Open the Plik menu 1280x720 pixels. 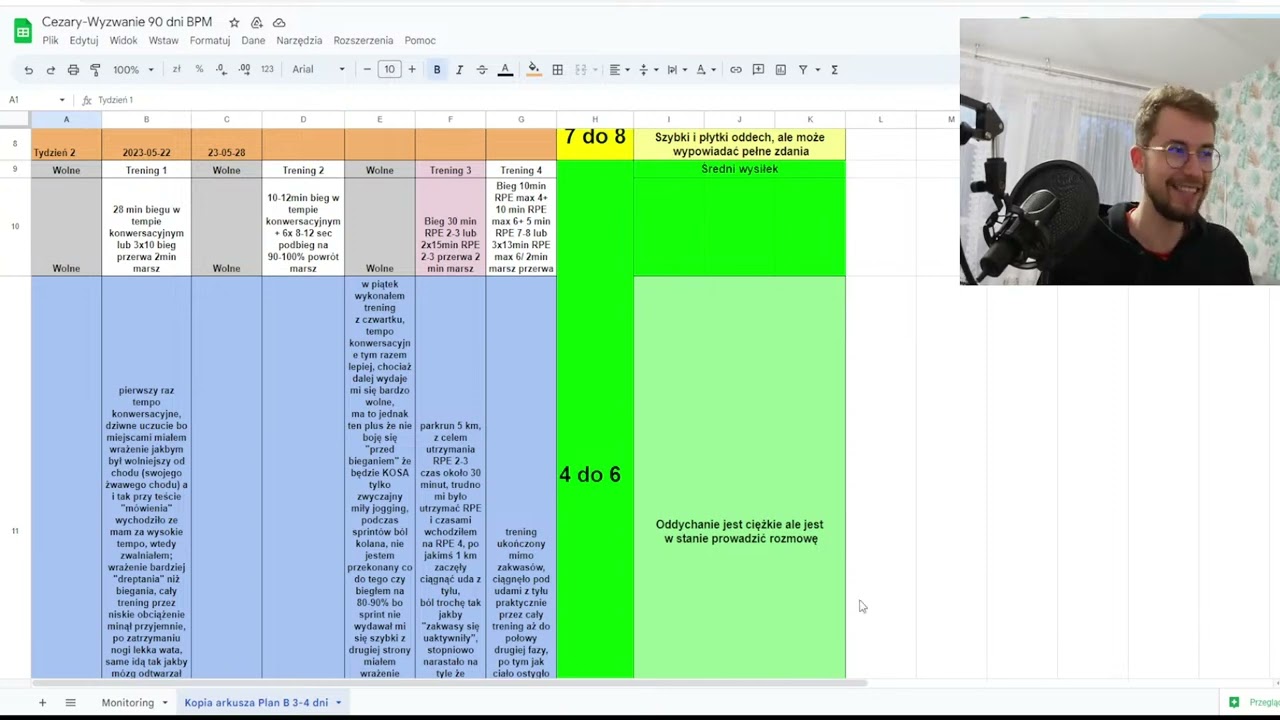point(50,41)
